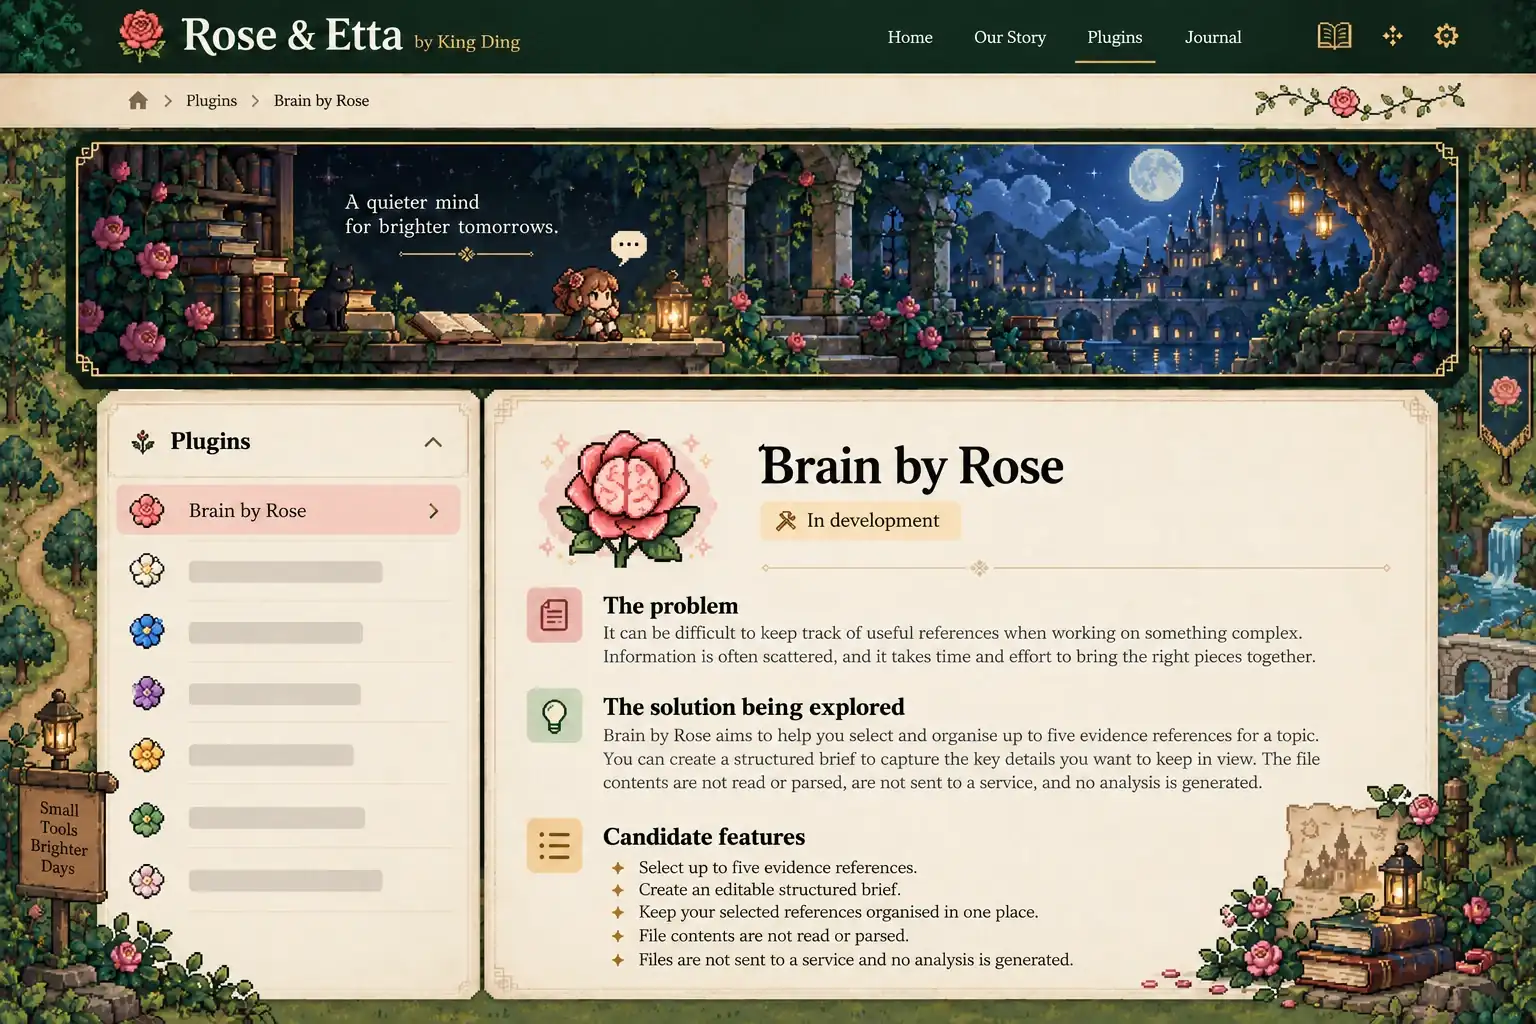
Task: Select the blue flower plugin icon
Action: tap(147, 632)
